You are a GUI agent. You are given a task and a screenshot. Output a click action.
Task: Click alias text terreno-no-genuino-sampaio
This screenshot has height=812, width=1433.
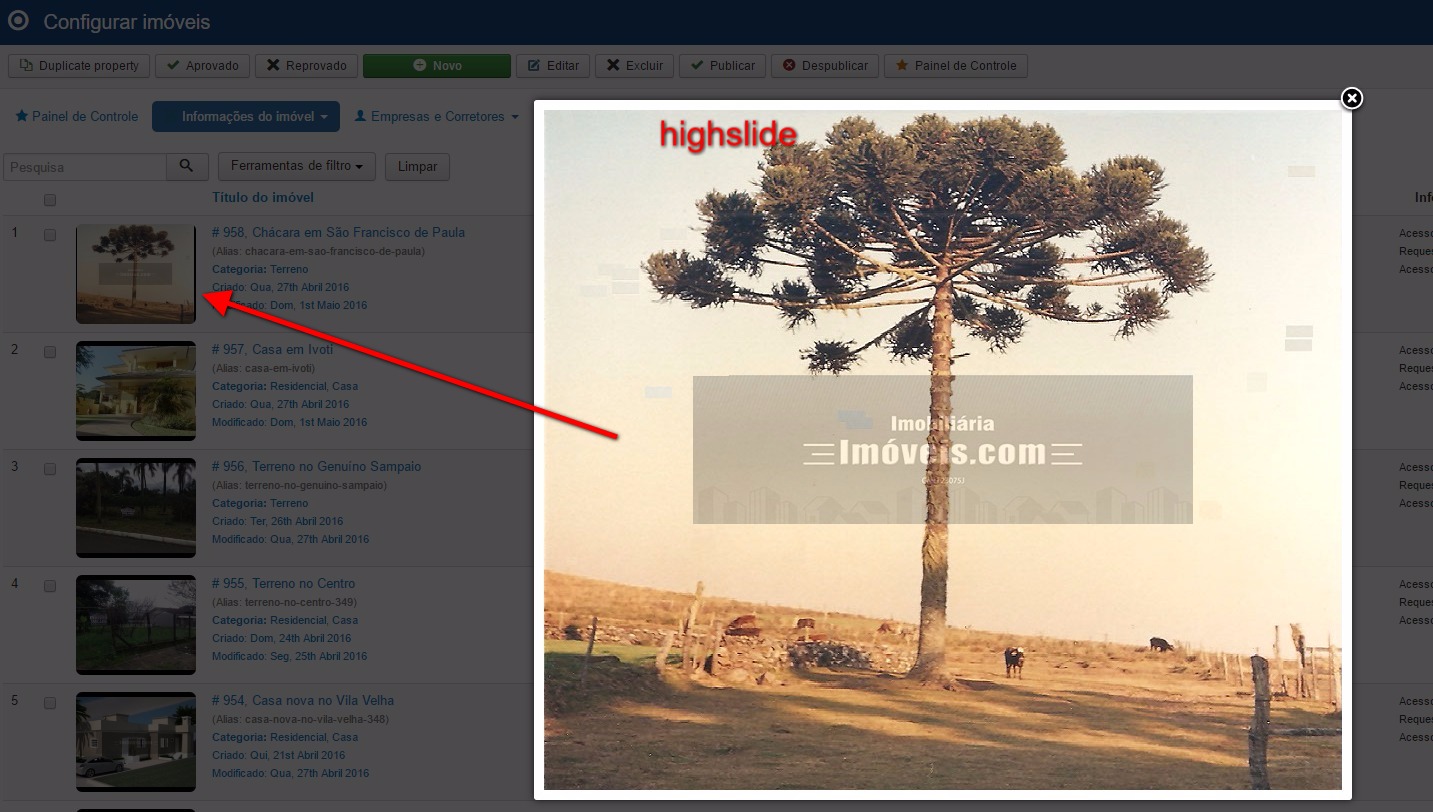pos(314,485)
